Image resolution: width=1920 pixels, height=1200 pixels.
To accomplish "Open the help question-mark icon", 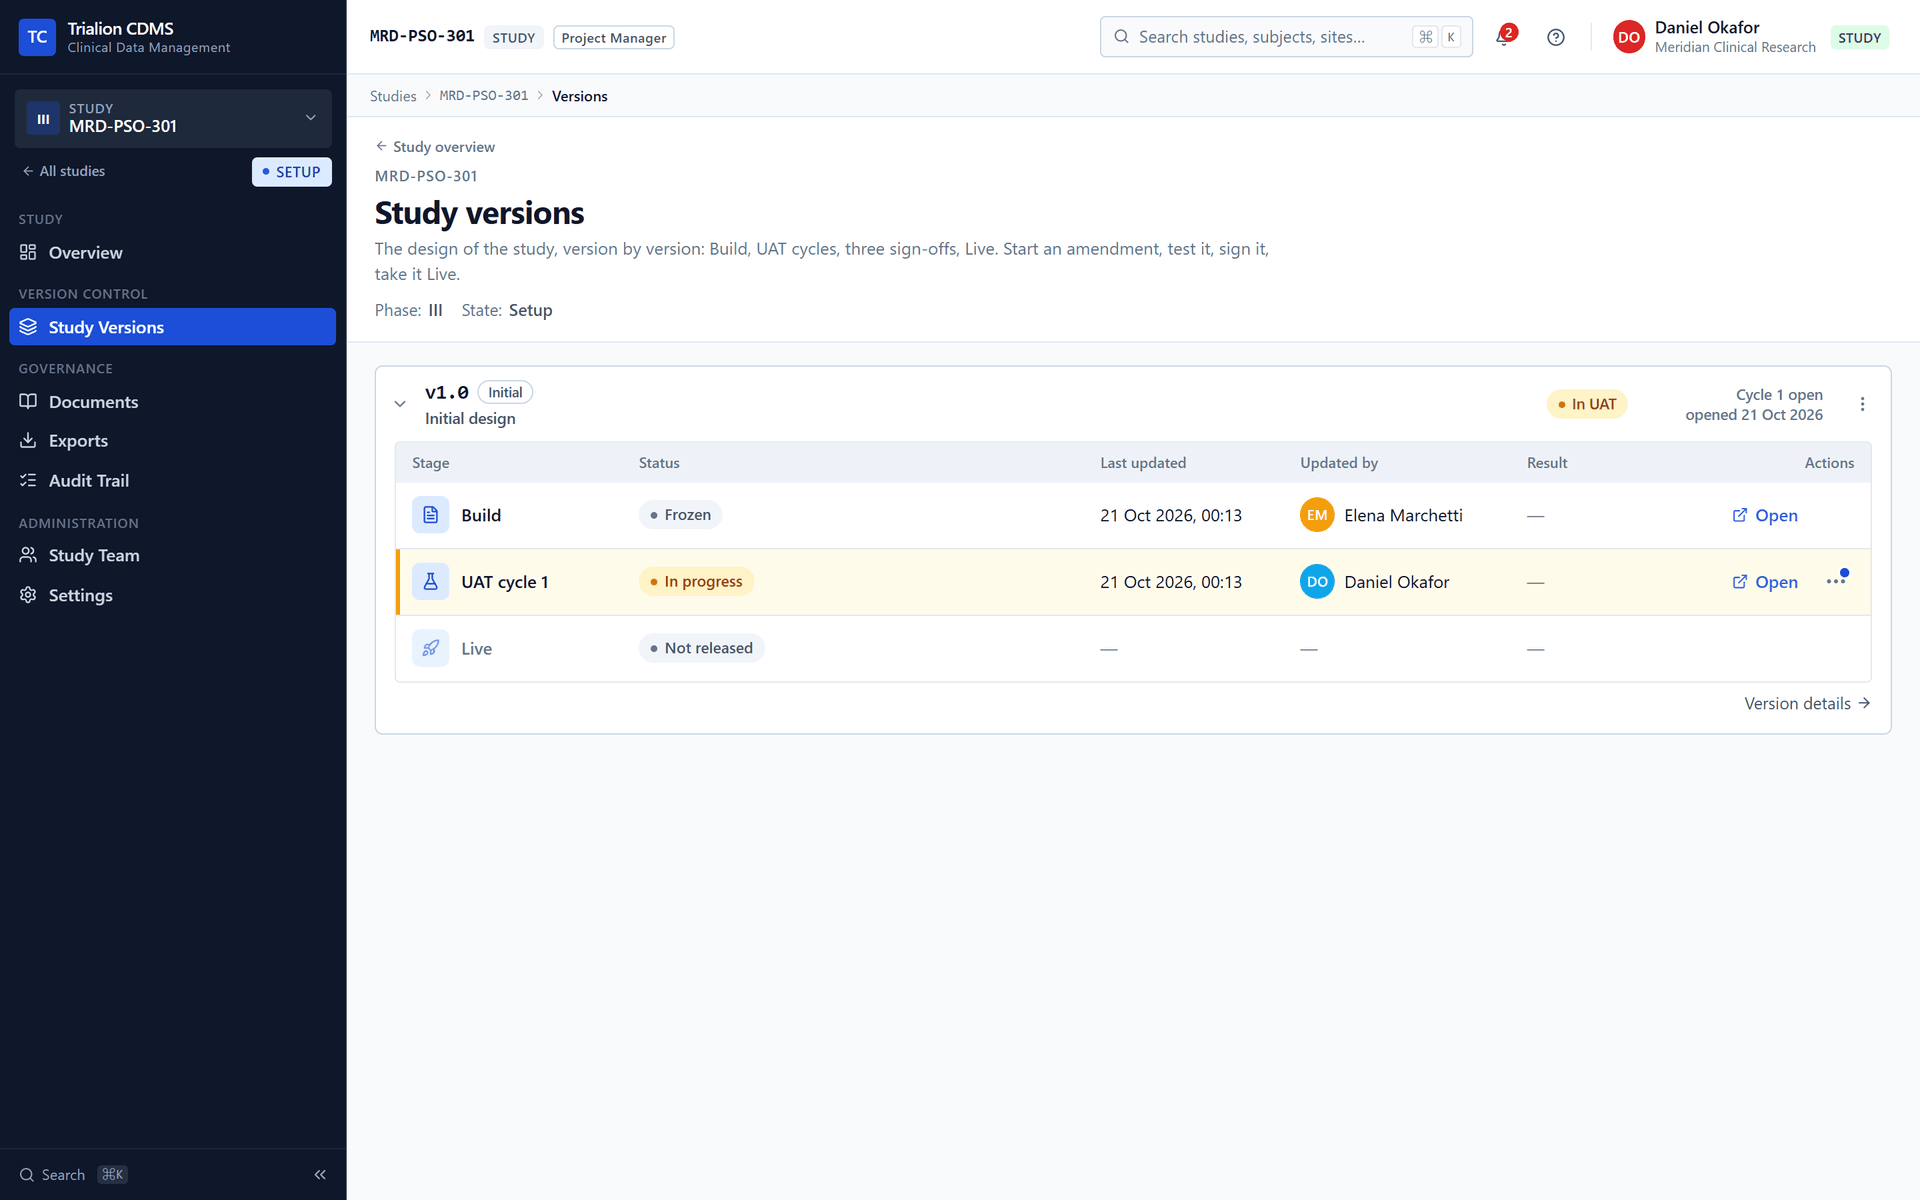I will tap(1556, 37).
